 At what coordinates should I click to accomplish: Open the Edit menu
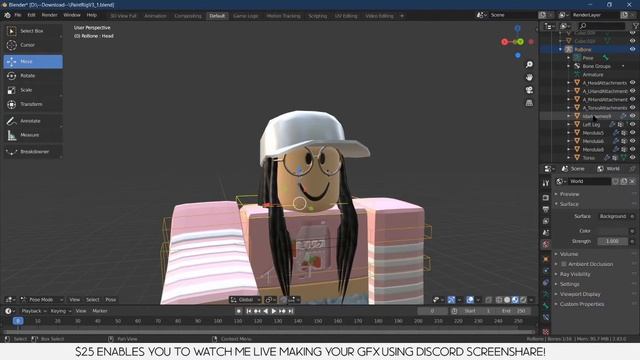click(x=31, y=15)
